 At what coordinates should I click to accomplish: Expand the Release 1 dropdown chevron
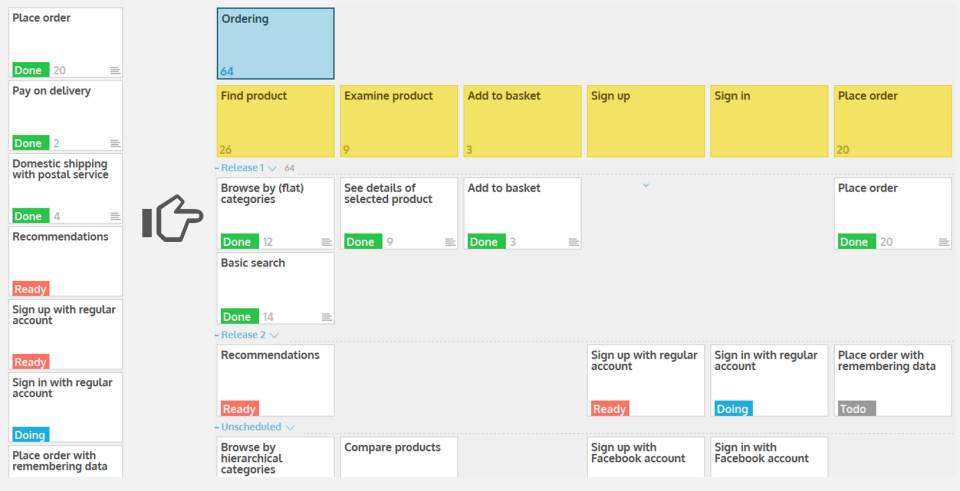[272, 168]
